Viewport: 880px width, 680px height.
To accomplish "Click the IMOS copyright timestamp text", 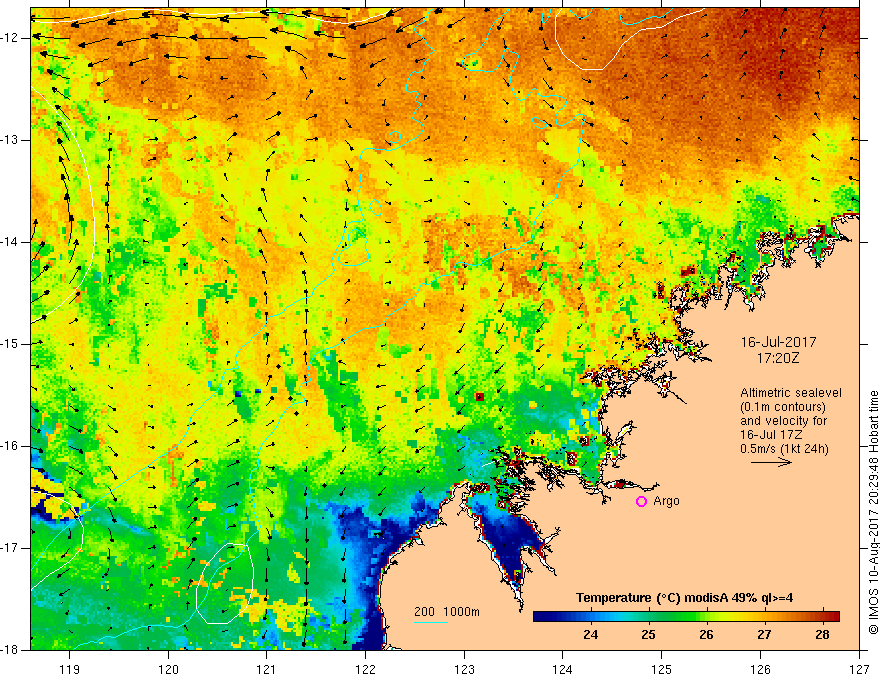I will point(873,513).
